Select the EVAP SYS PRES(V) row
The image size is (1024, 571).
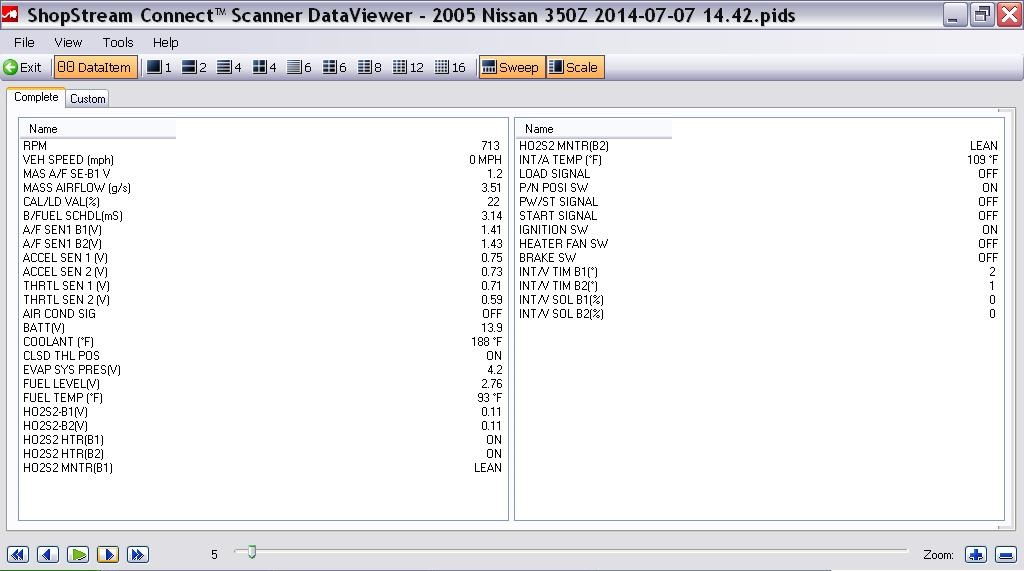click(263, 370)
